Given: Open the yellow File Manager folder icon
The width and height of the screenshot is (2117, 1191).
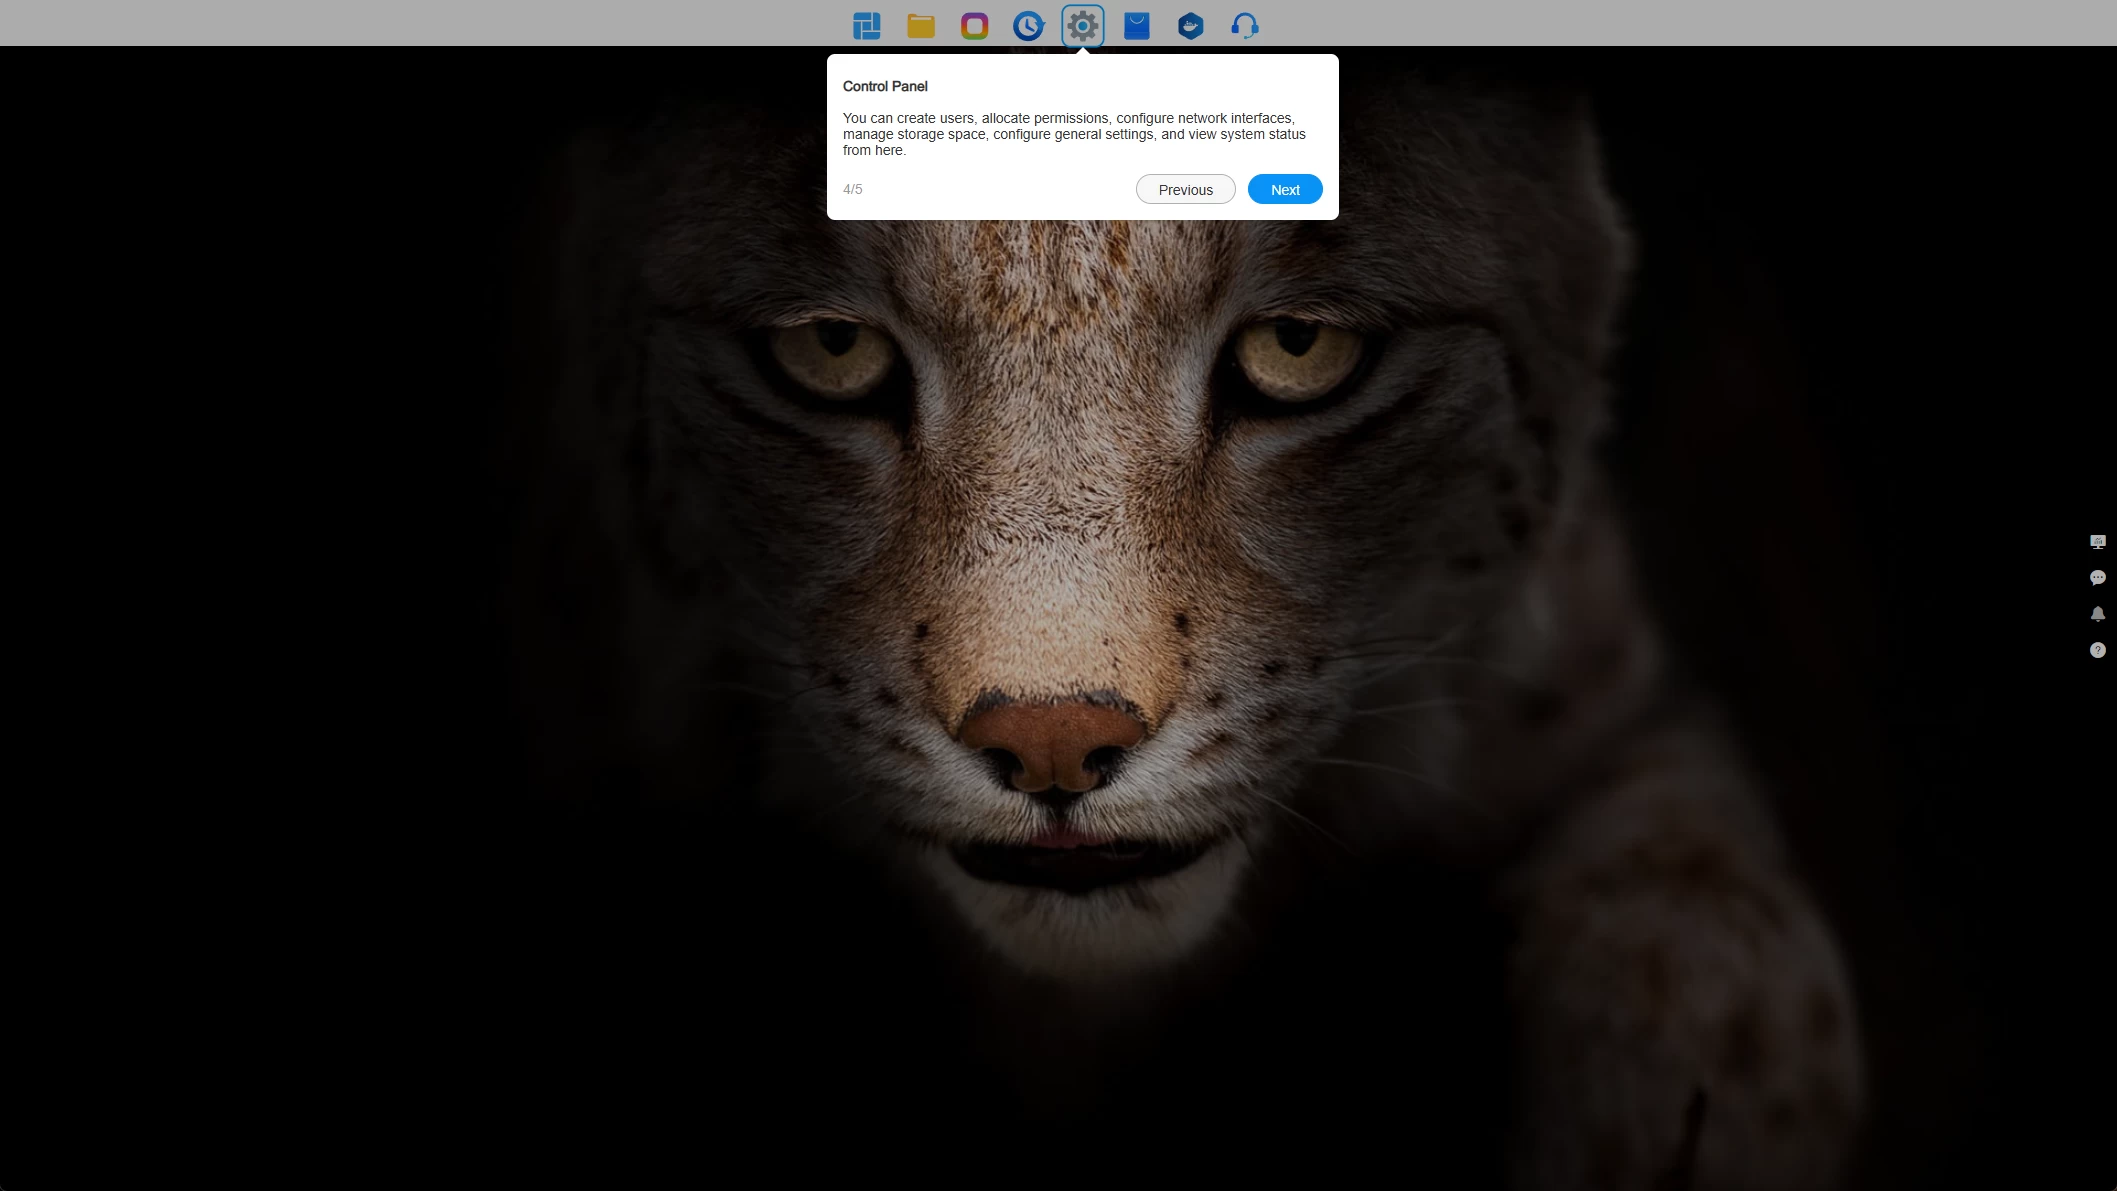Looking at the screenshot, I should (x=921, y=26).
